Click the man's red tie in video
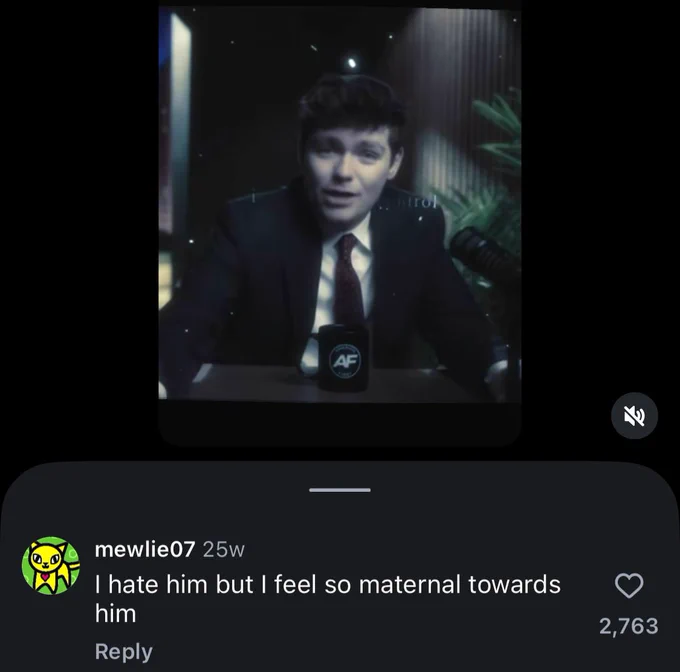 [349, 279]
